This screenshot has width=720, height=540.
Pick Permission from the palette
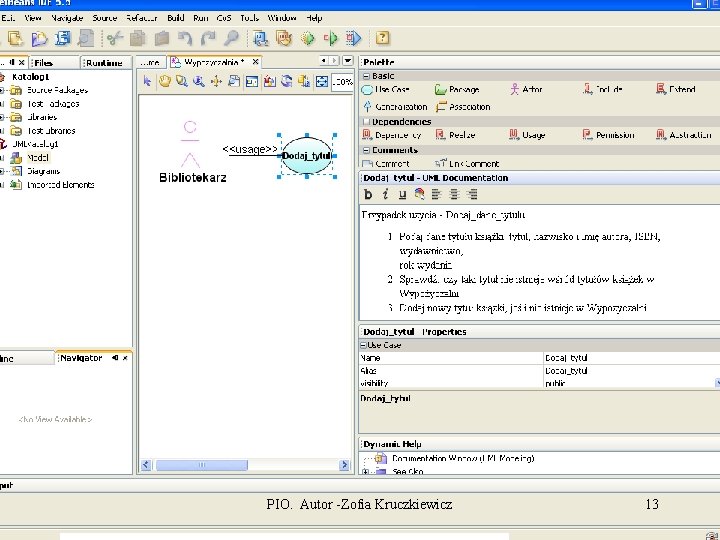pyautogui.click(x=608, y=135)
